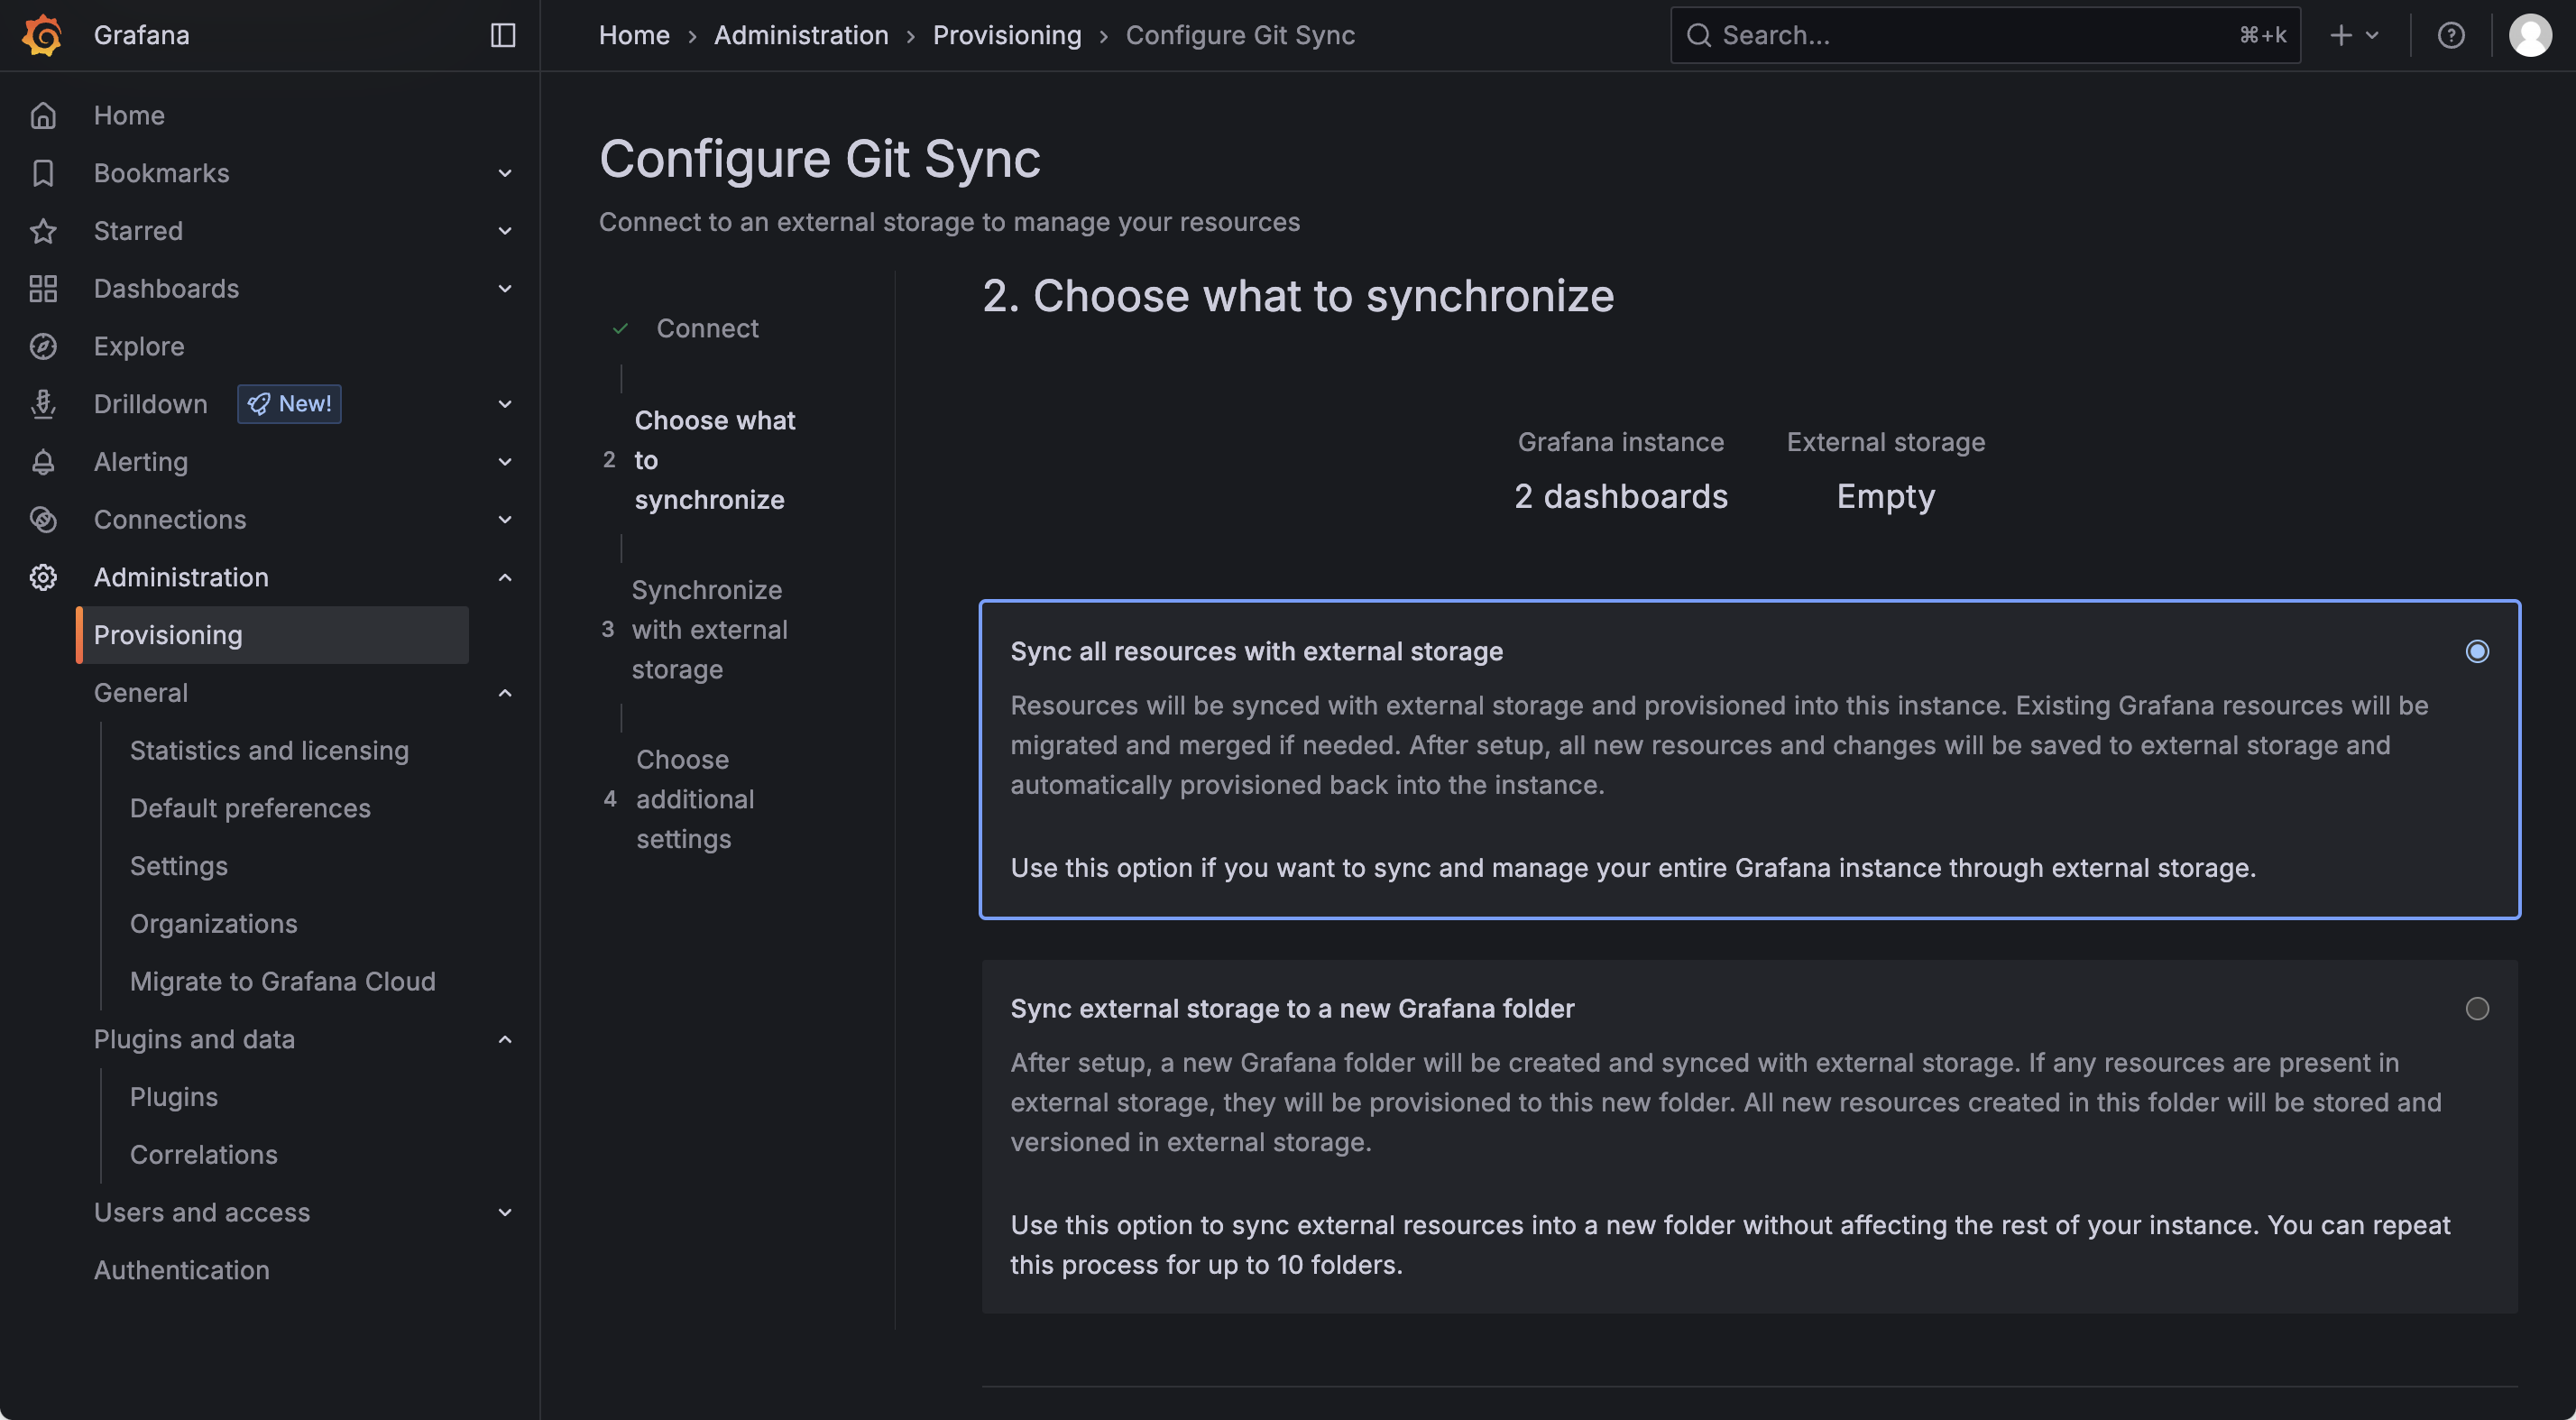Click the 'Users and access' label
The height and width of the screenshot is (1420, 2576).
[202, 1213]
